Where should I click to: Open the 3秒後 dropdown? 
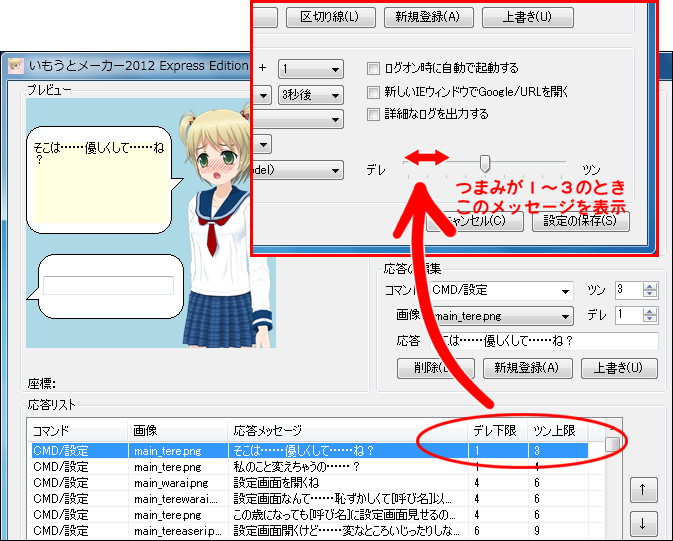click(309, 95)
